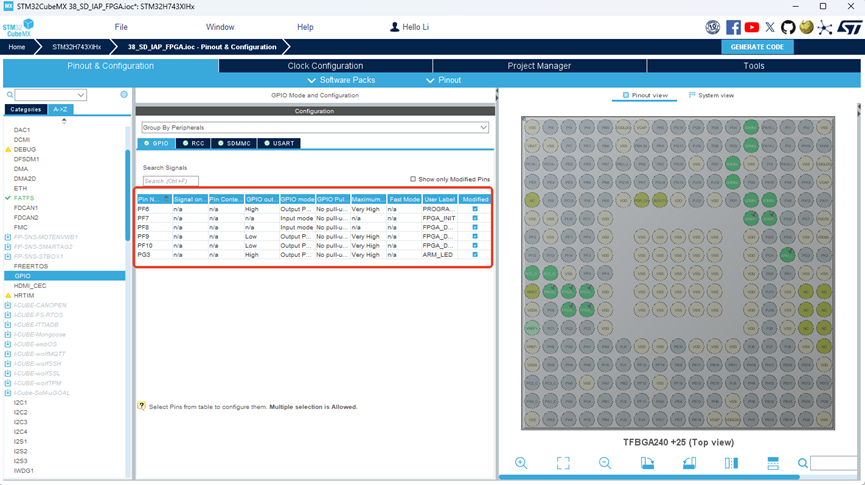This screenshot has height=485, width=865.
Task: Zoom in on the pinout view
Action: 521,463
